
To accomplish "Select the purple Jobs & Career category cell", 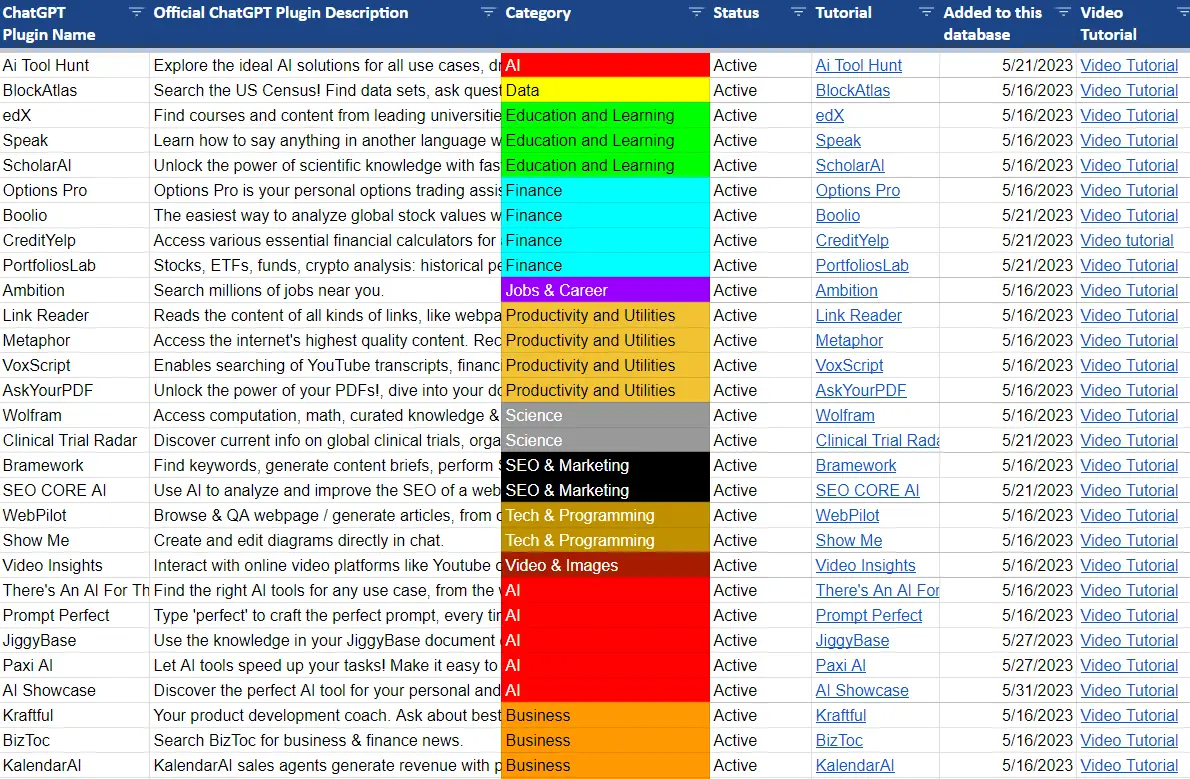I will (x=605, y=290).
